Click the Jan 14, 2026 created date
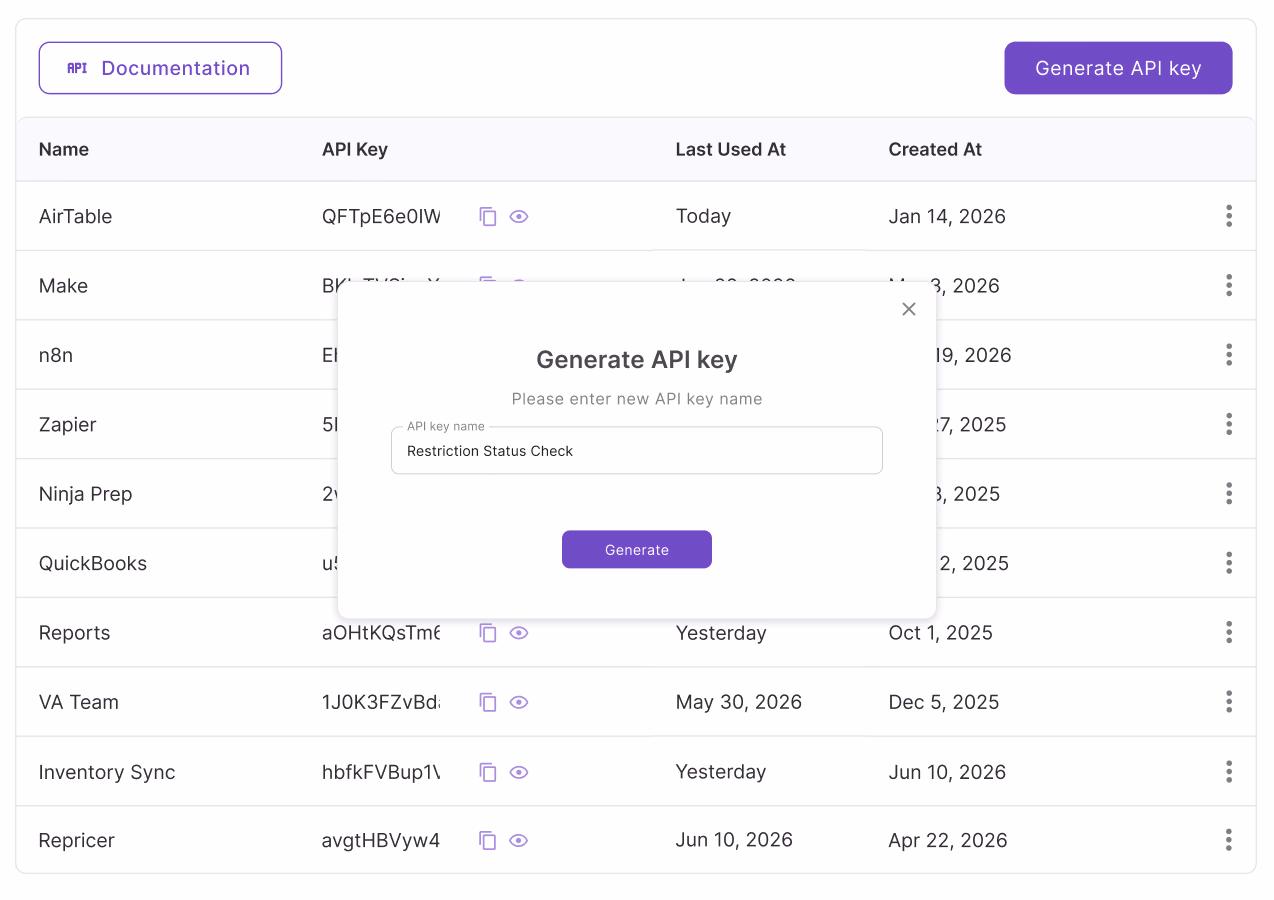 tap(947, 216)
